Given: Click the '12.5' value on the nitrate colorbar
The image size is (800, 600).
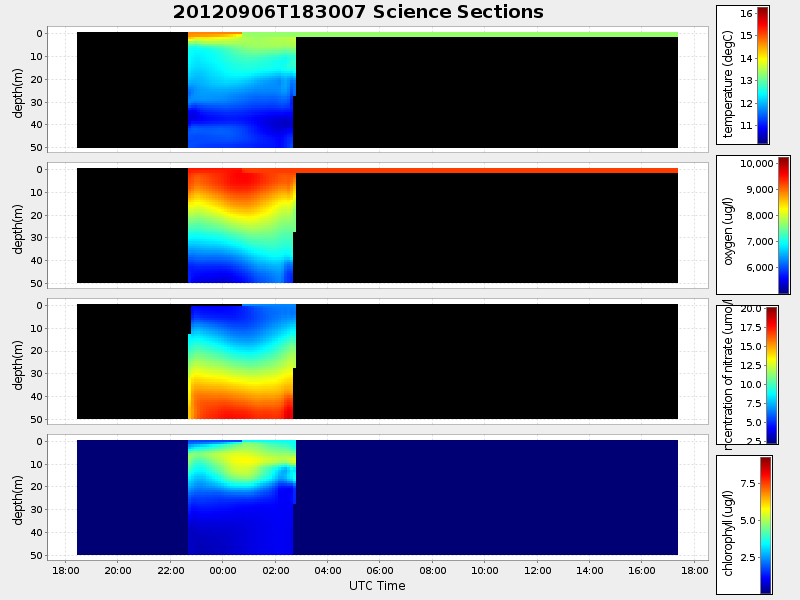Looking at the screenshot, I should coord(751,365).
